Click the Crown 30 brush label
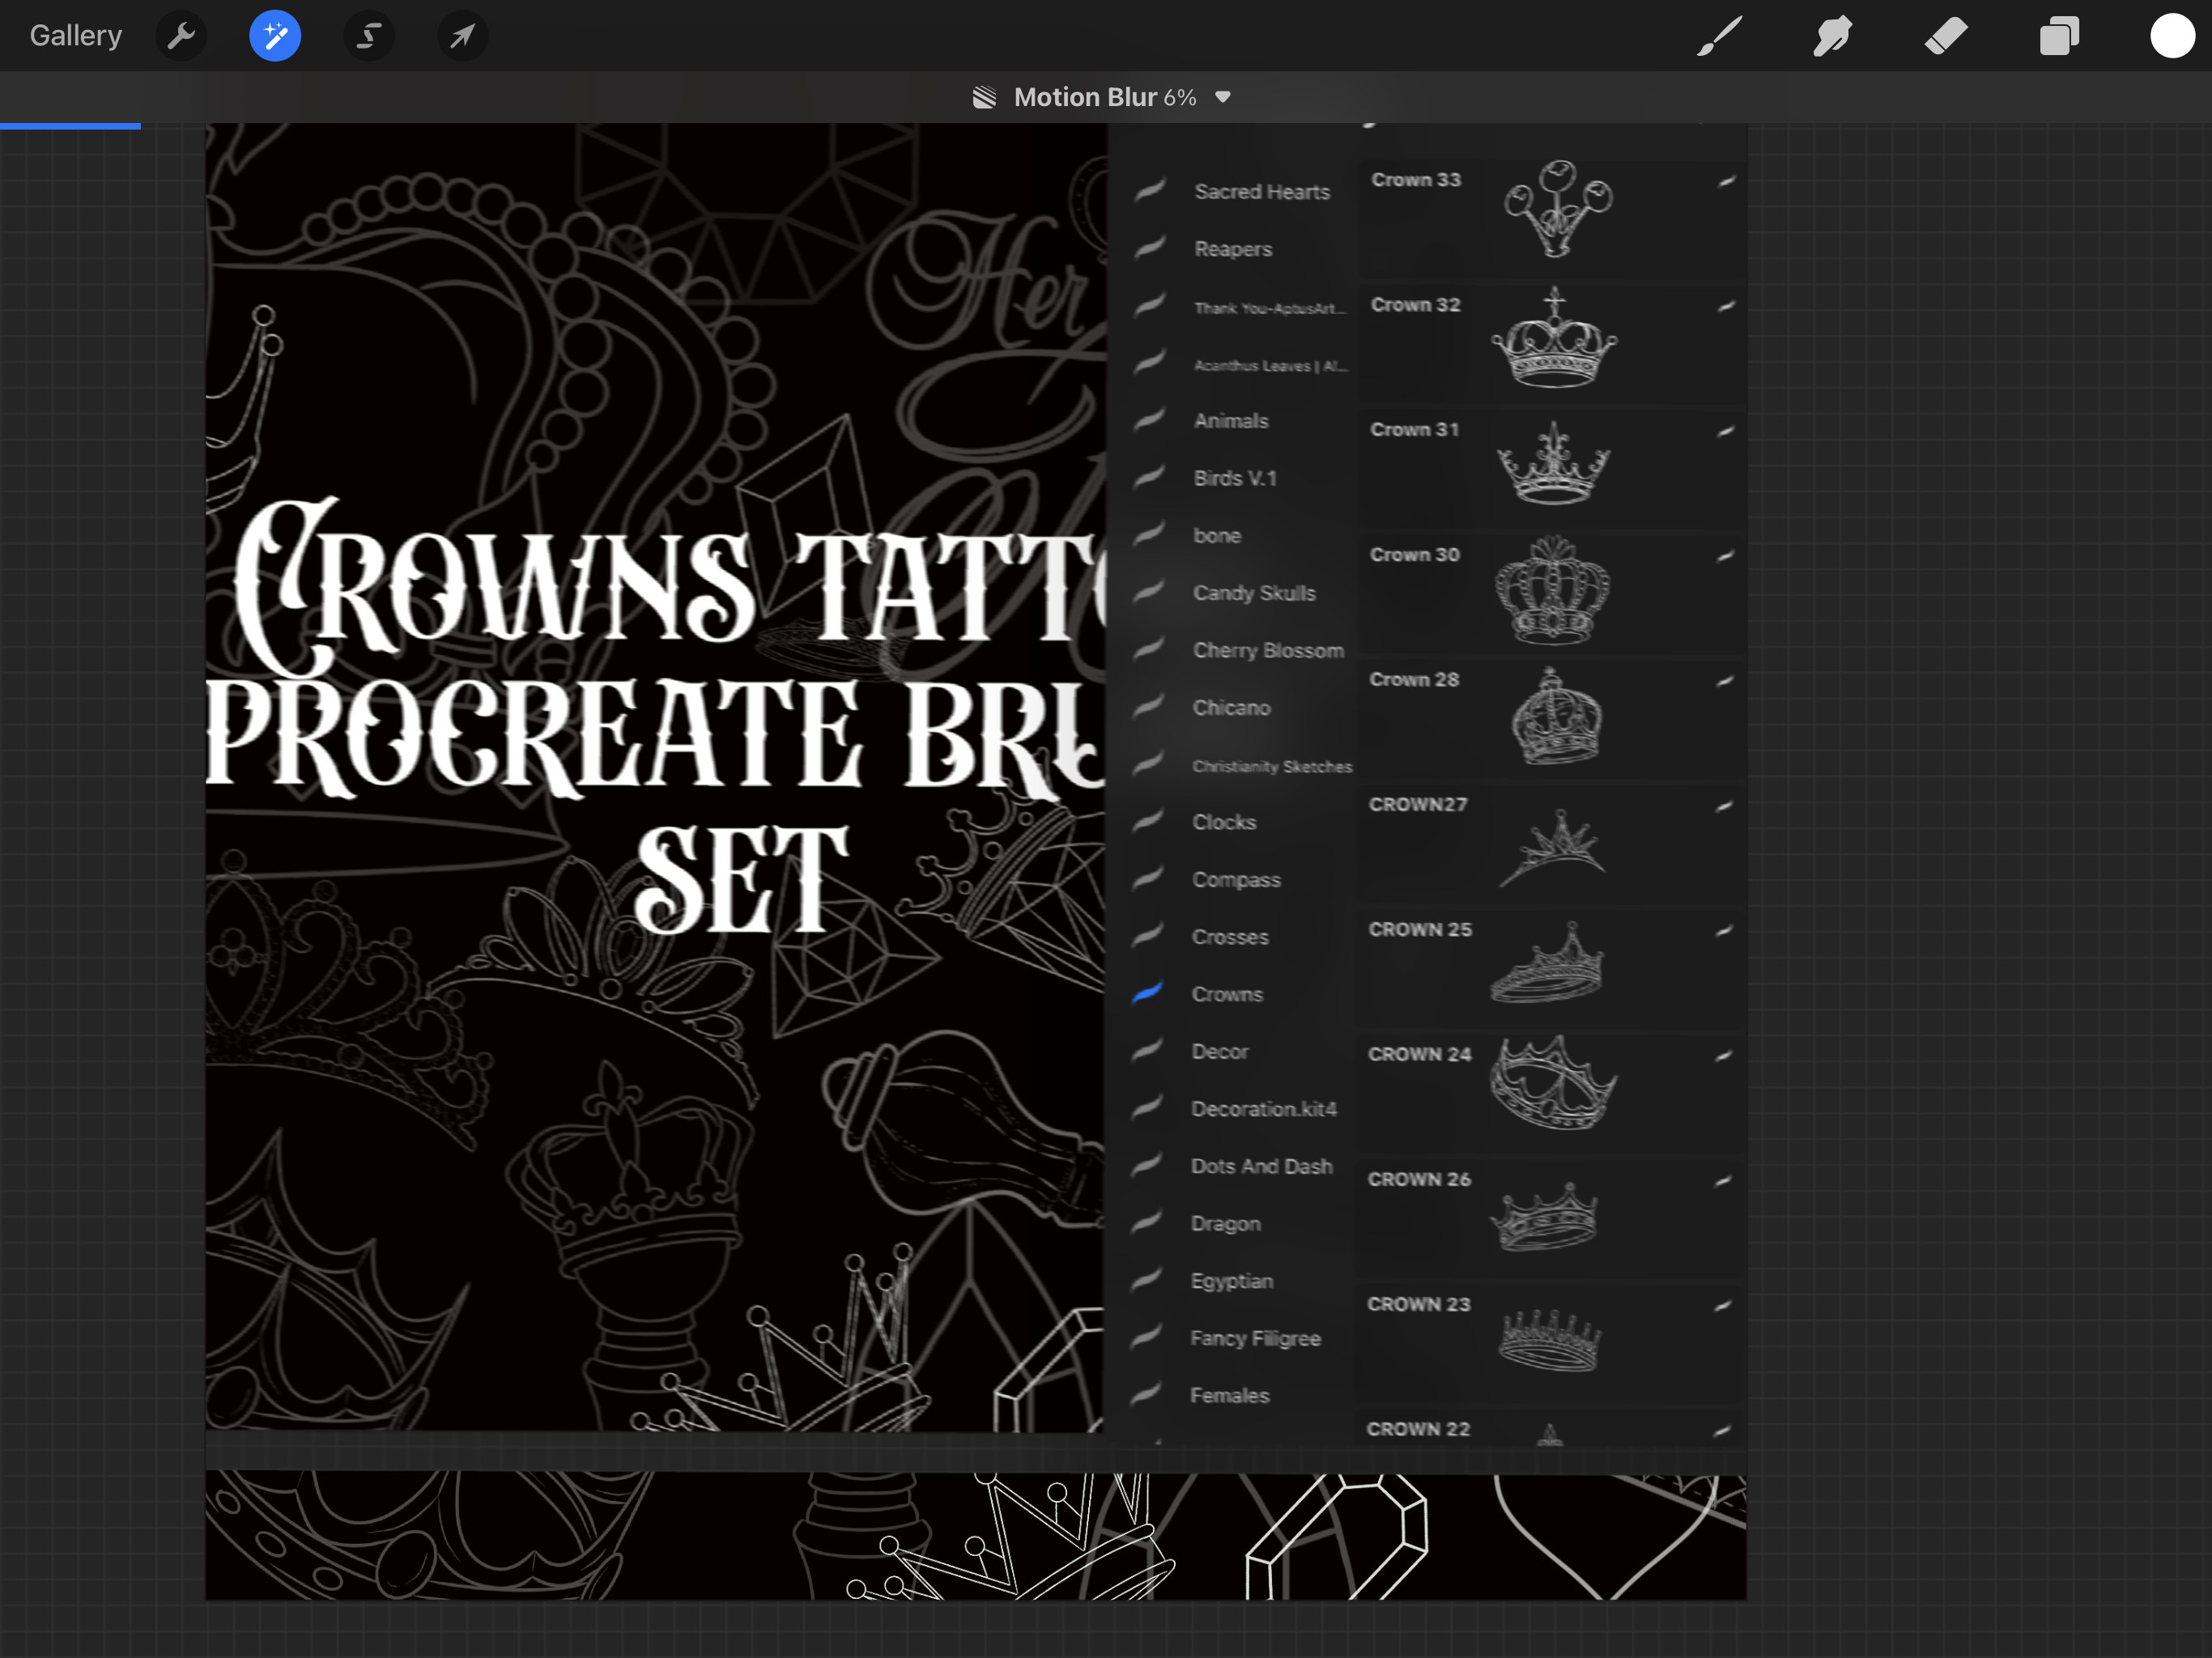2212x1658 pixels. (1414, 554)
